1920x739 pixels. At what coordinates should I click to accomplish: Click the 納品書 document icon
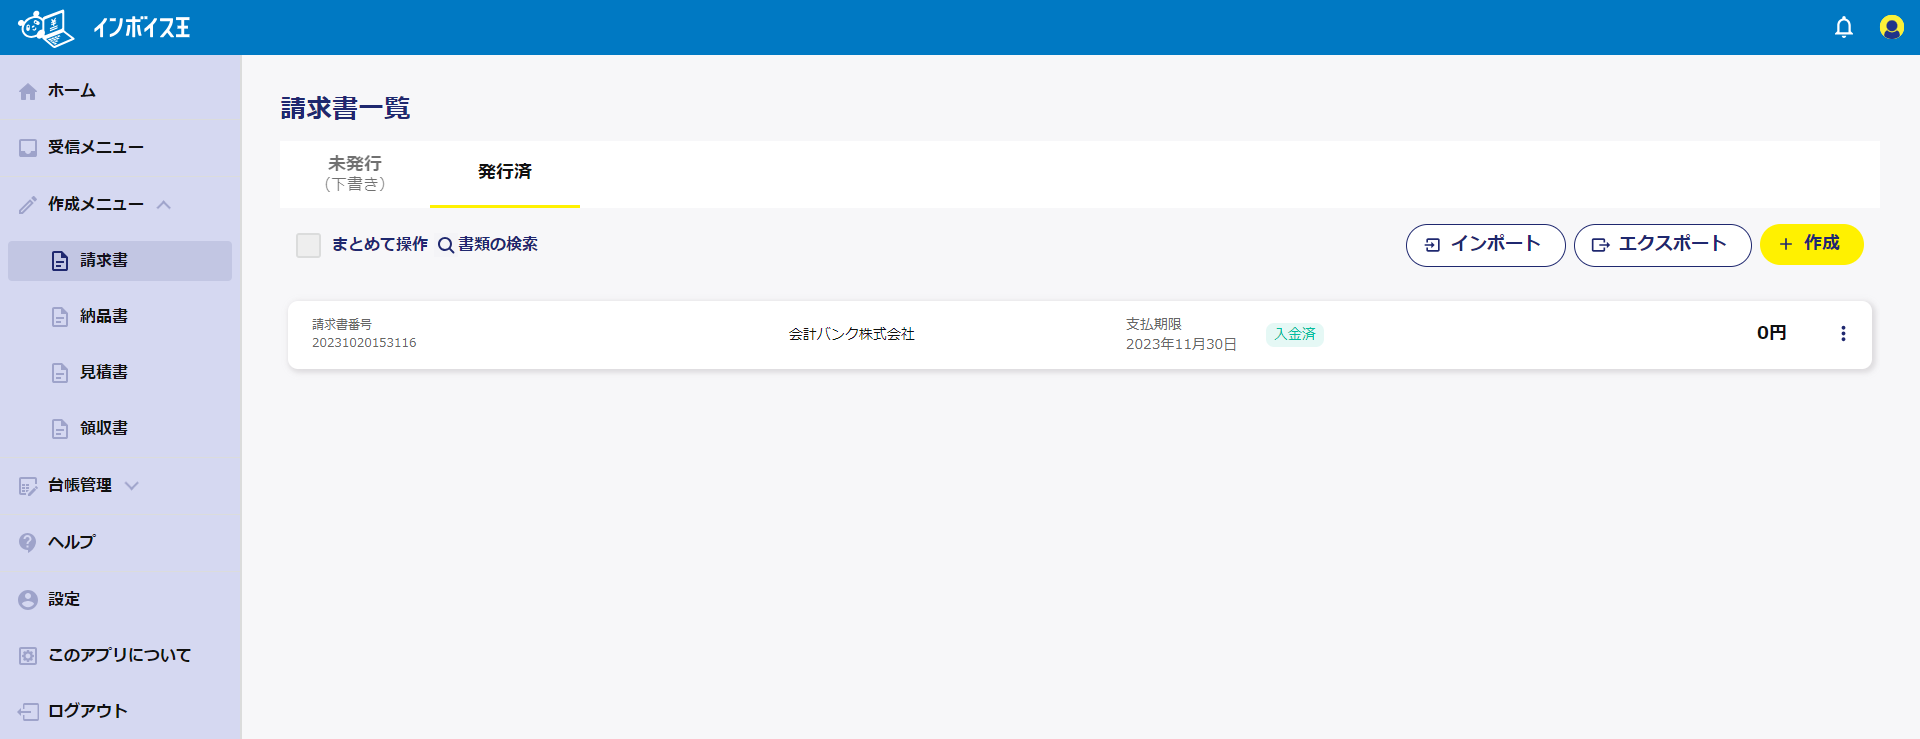click(60, 317)
